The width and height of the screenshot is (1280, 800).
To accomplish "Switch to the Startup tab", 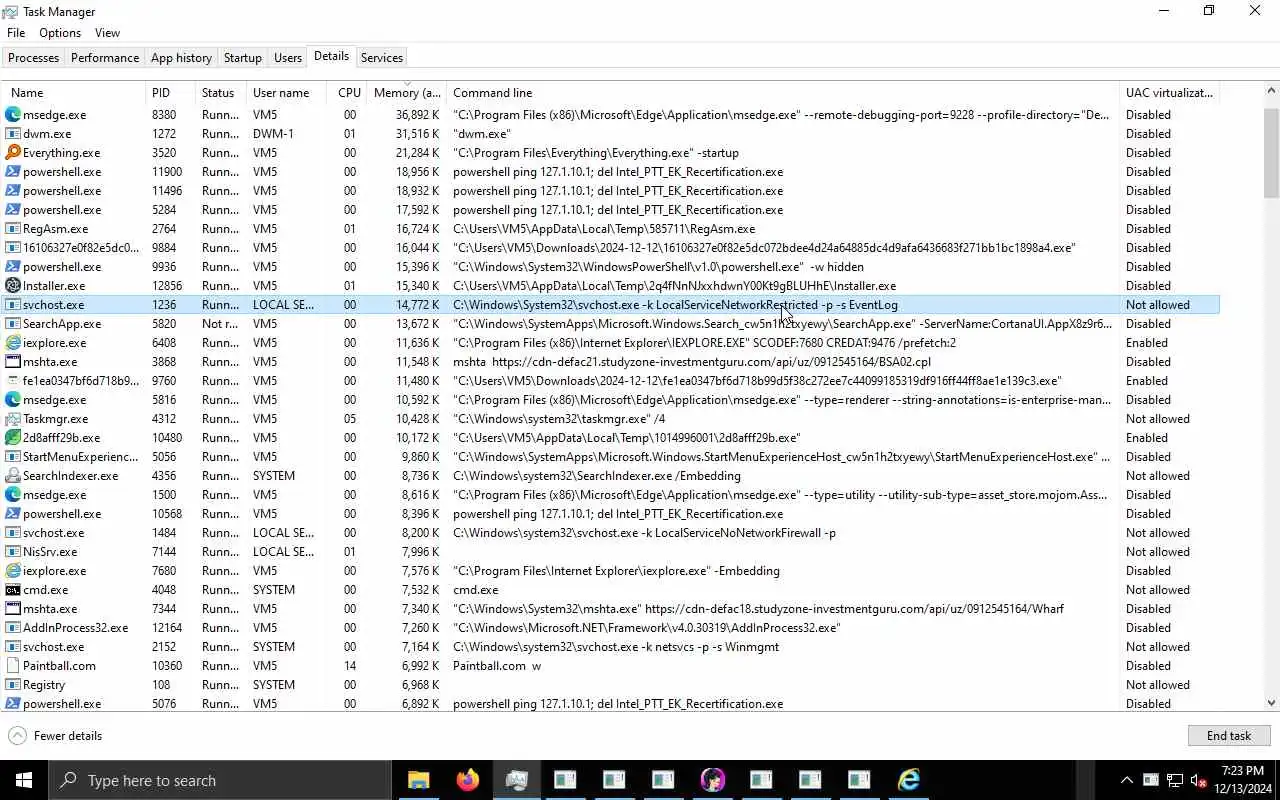I will [243, 58].
